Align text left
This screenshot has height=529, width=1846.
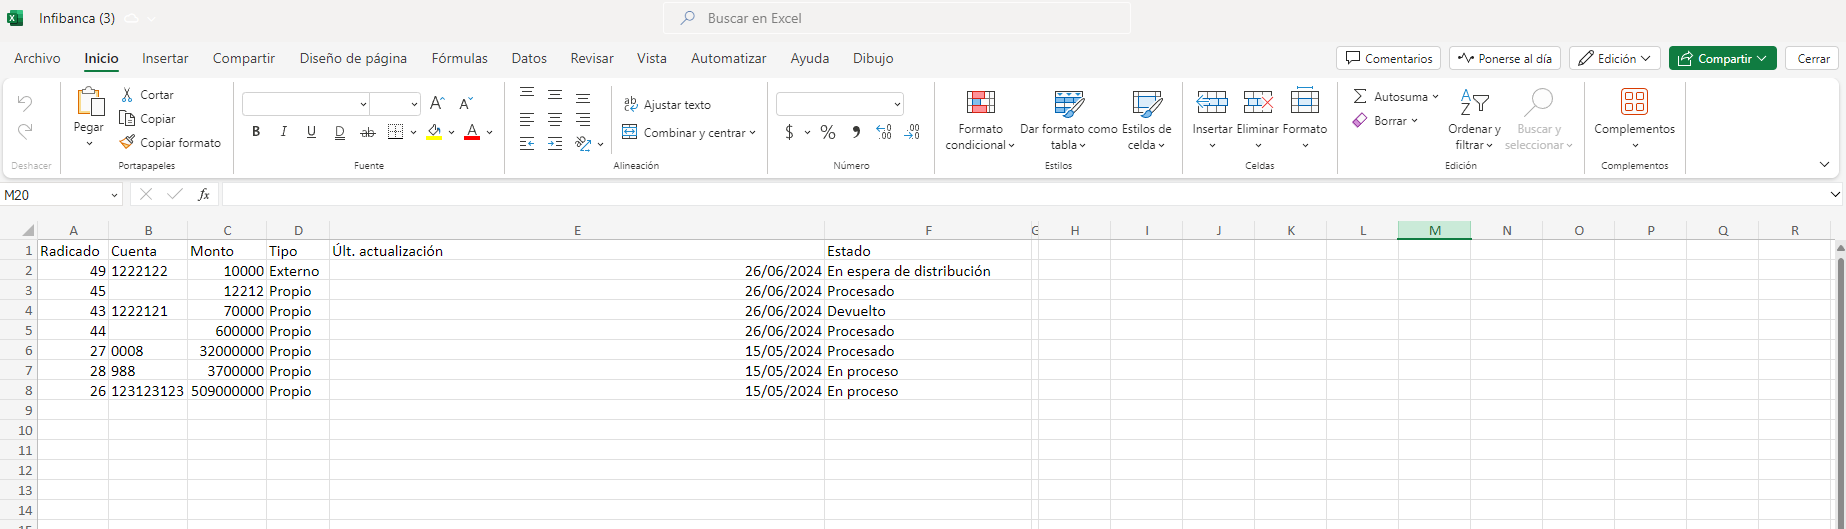point(527,119)
